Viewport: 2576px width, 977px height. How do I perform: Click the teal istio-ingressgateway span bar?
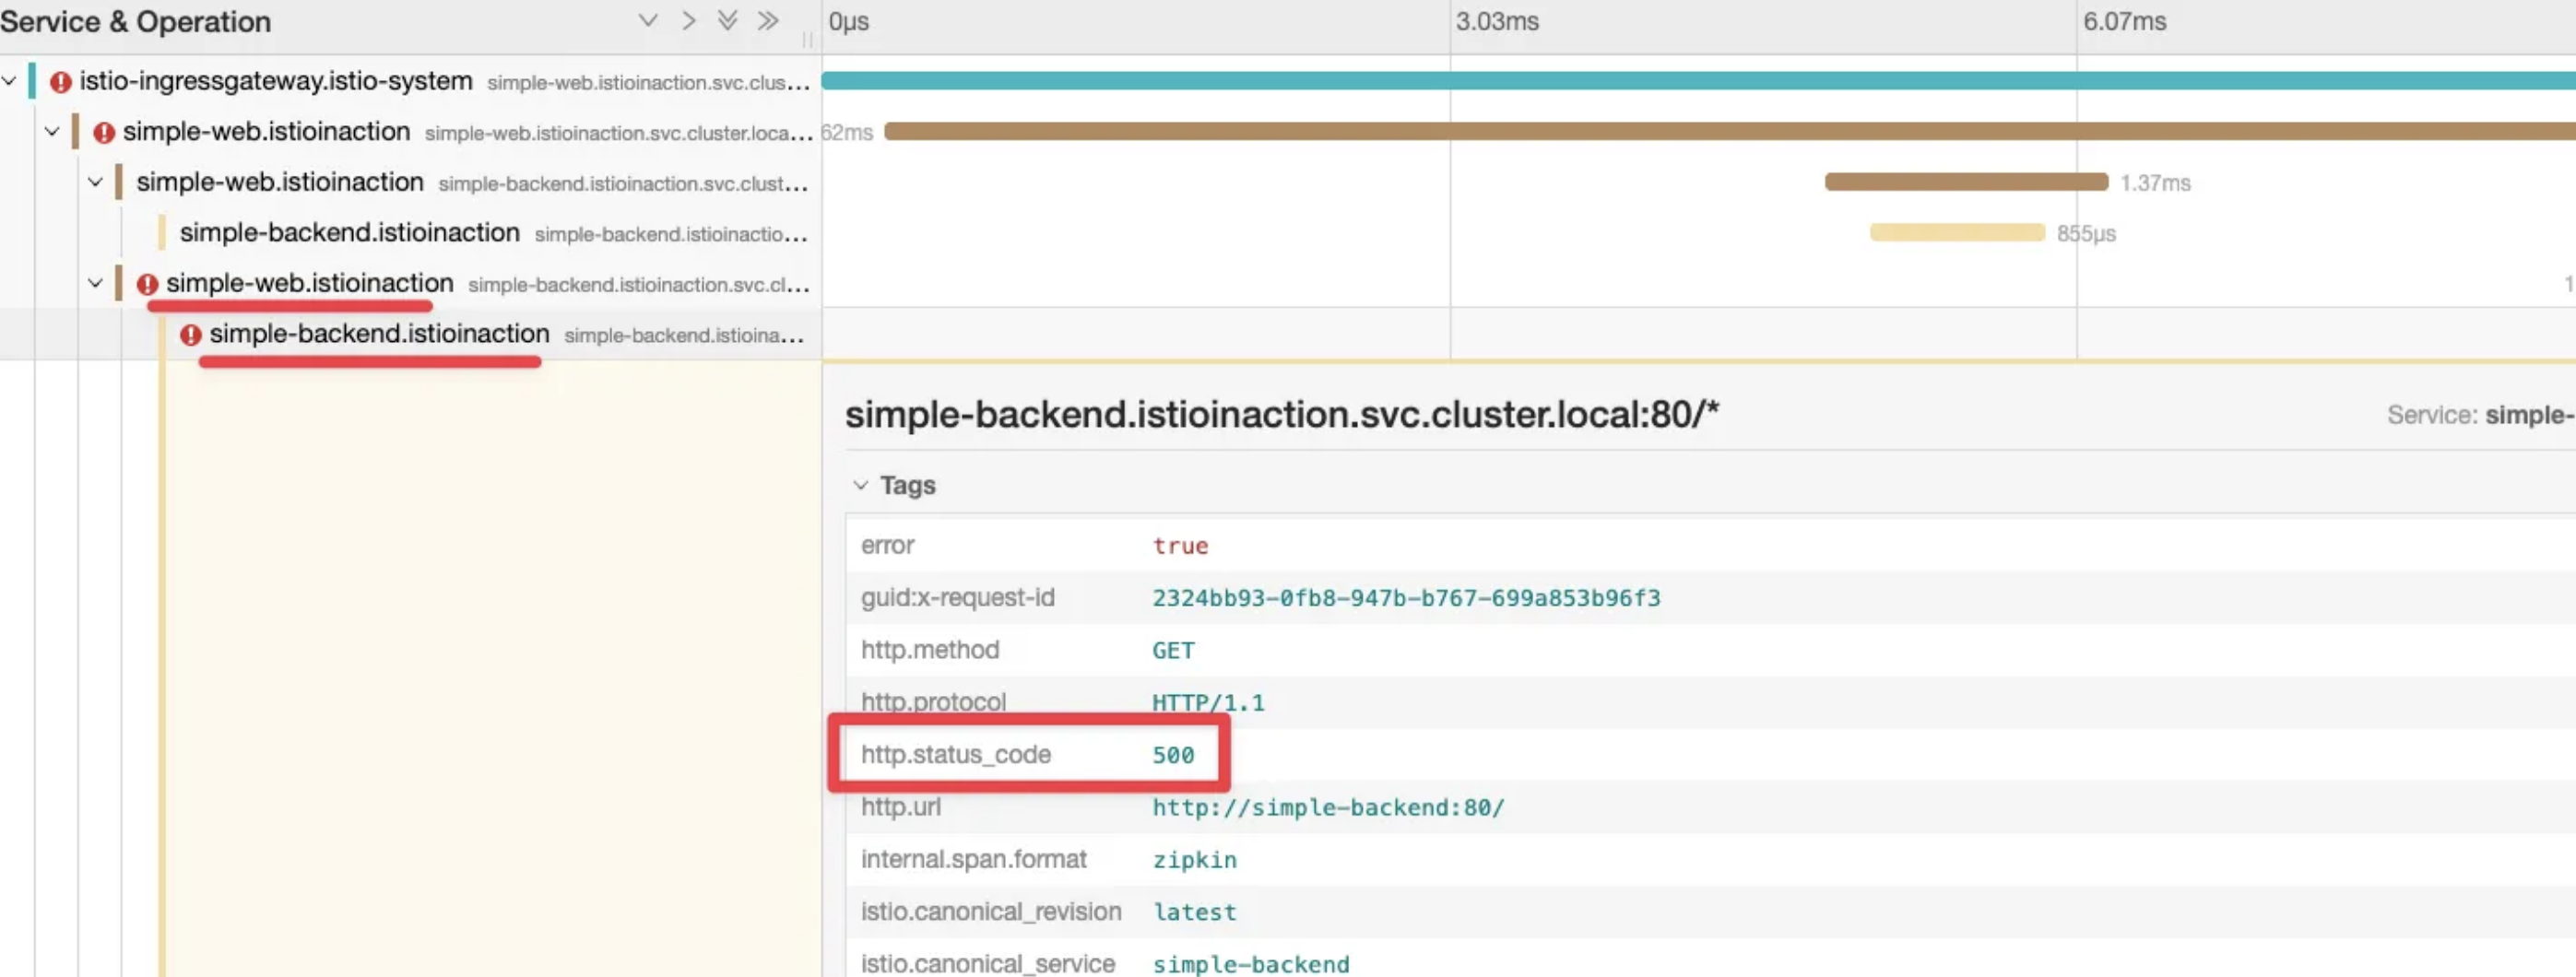(x=1698, y=81)
